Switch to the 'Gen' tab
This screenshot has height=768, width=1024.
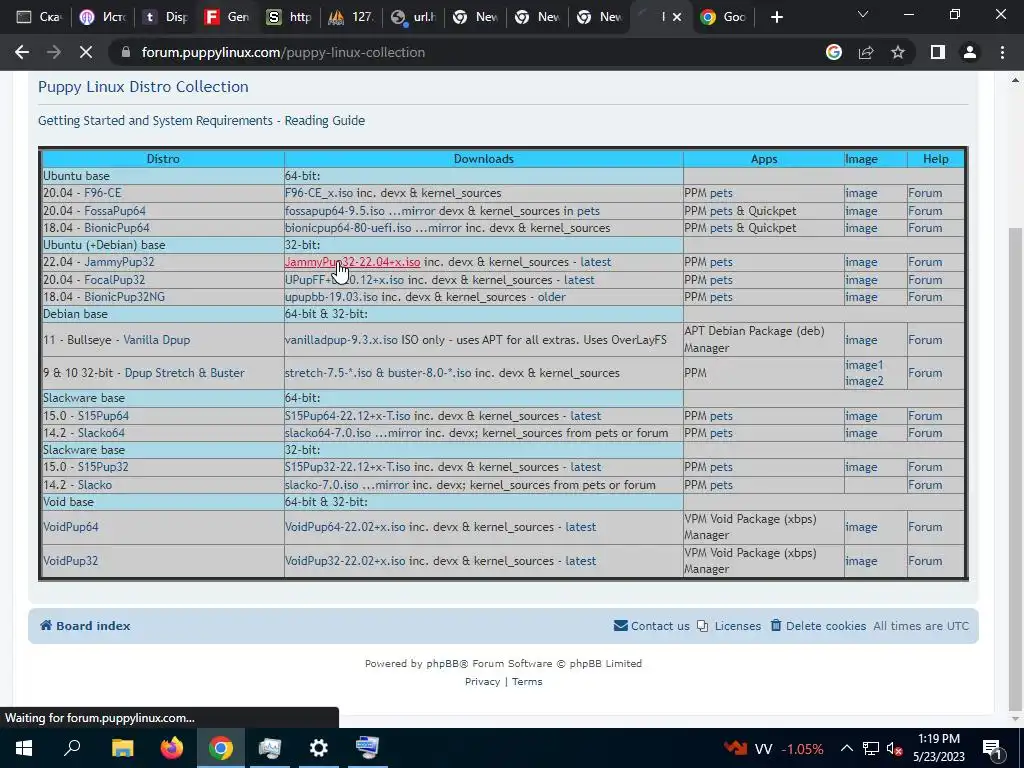pos(227,17)
